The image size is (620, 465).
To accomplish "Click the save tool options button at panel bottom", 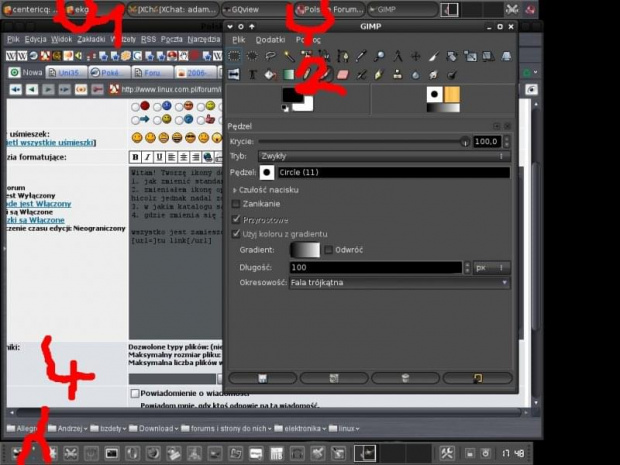I will click(x=263, y=378).
